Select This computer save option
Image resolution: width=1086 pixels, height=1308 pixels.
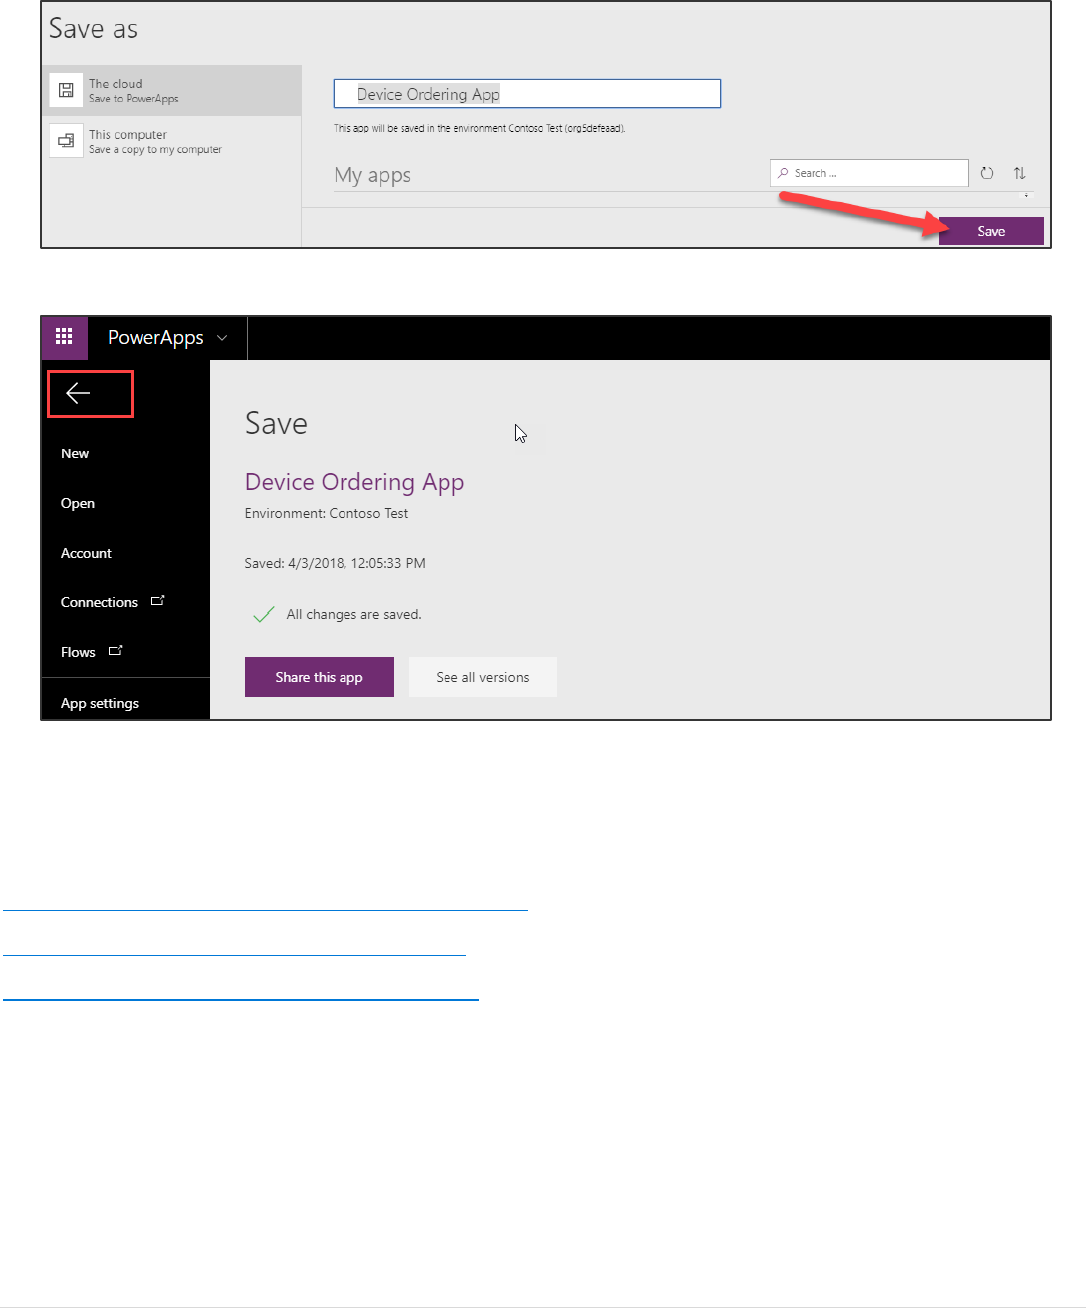172,142
